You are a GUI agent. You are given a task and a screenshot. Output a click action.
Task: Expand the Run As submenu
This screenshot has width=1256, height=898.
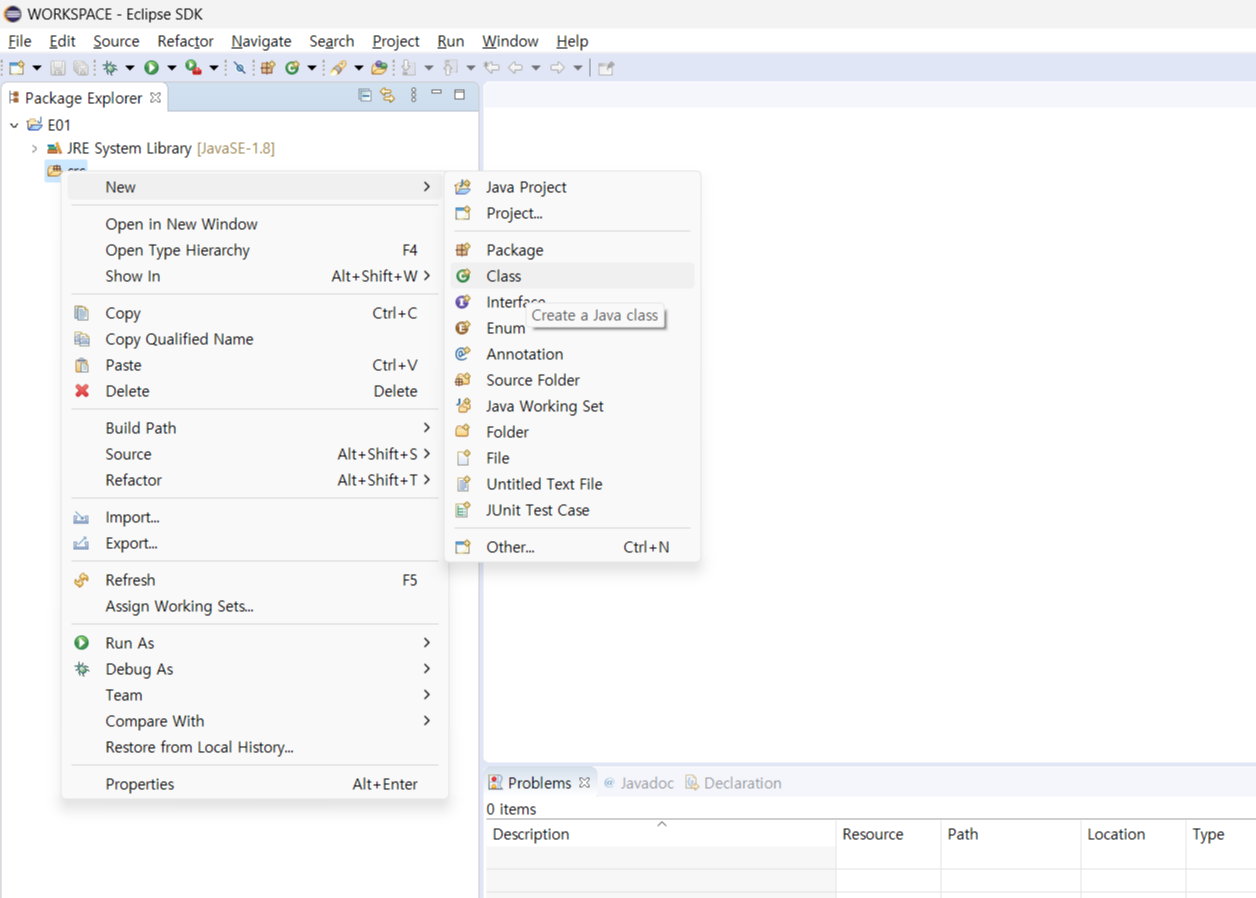click(255, 643)
